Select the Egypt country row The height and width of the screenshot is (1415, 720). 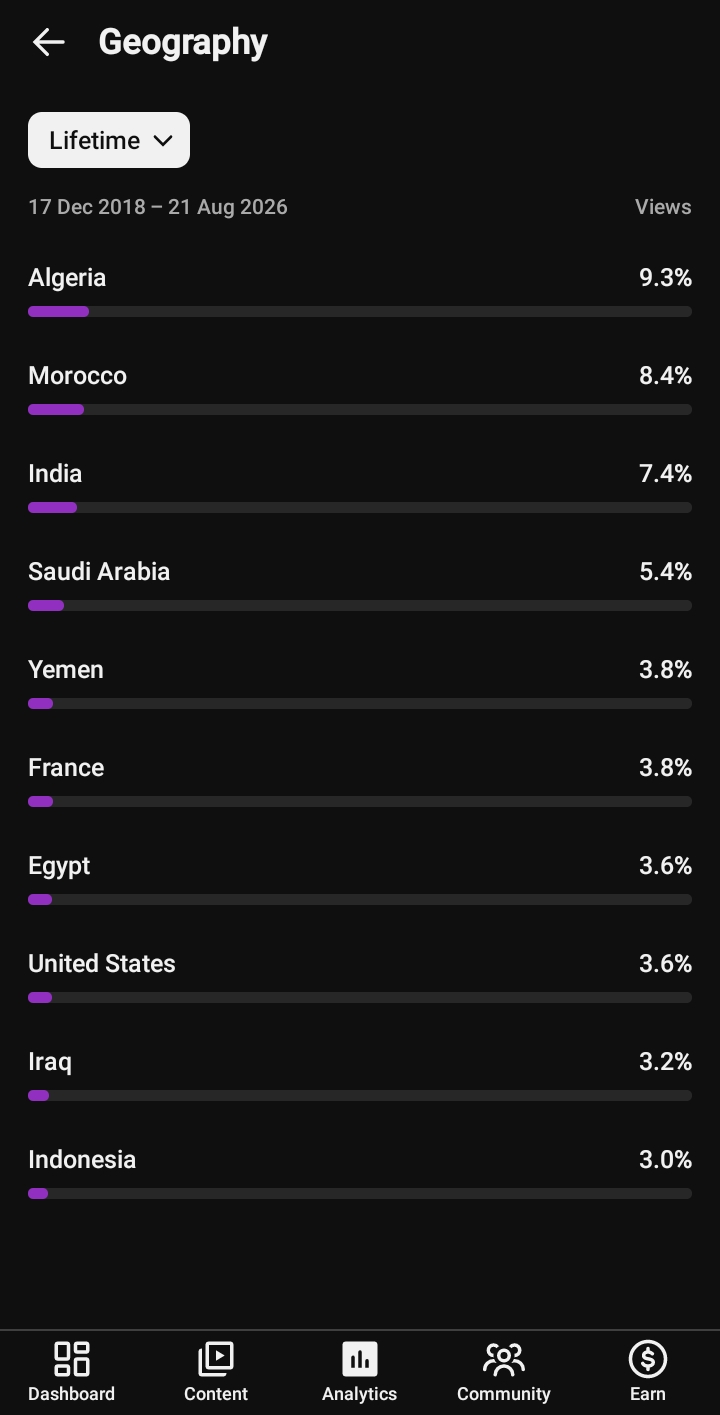[360, 880]
